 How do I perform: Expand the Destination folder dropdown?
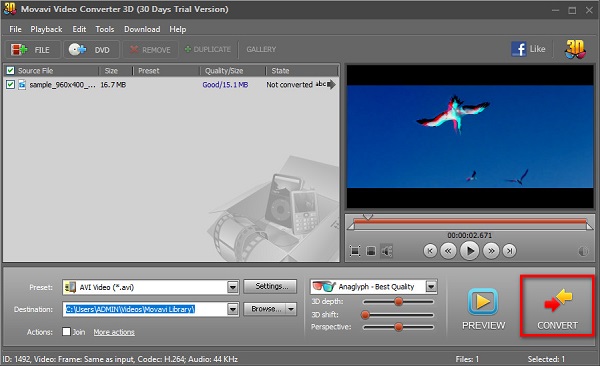[233, 309]
